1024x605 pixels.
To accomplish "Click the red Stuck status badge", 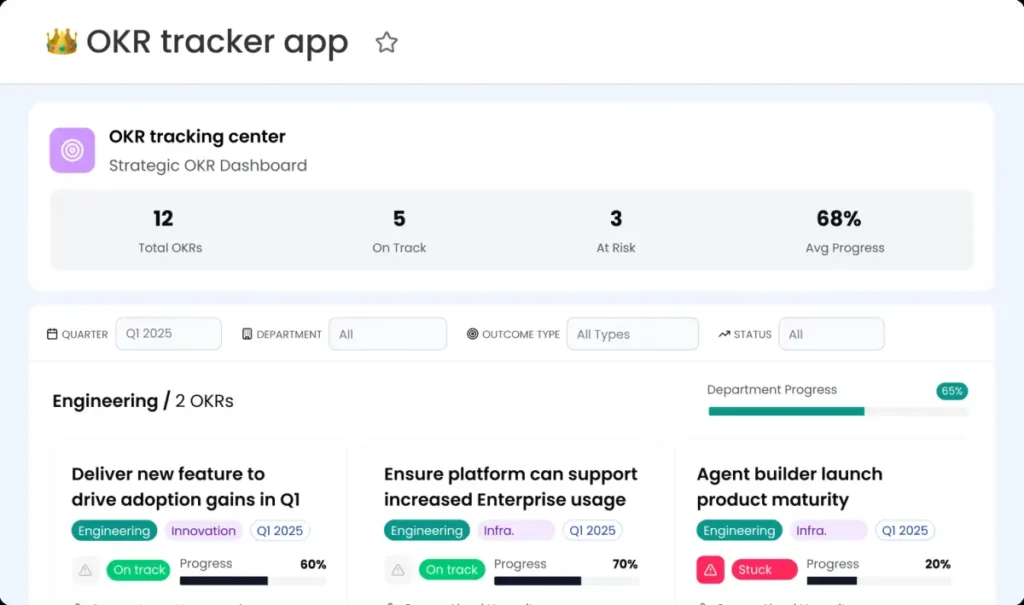I will click(x=764, y=570).
